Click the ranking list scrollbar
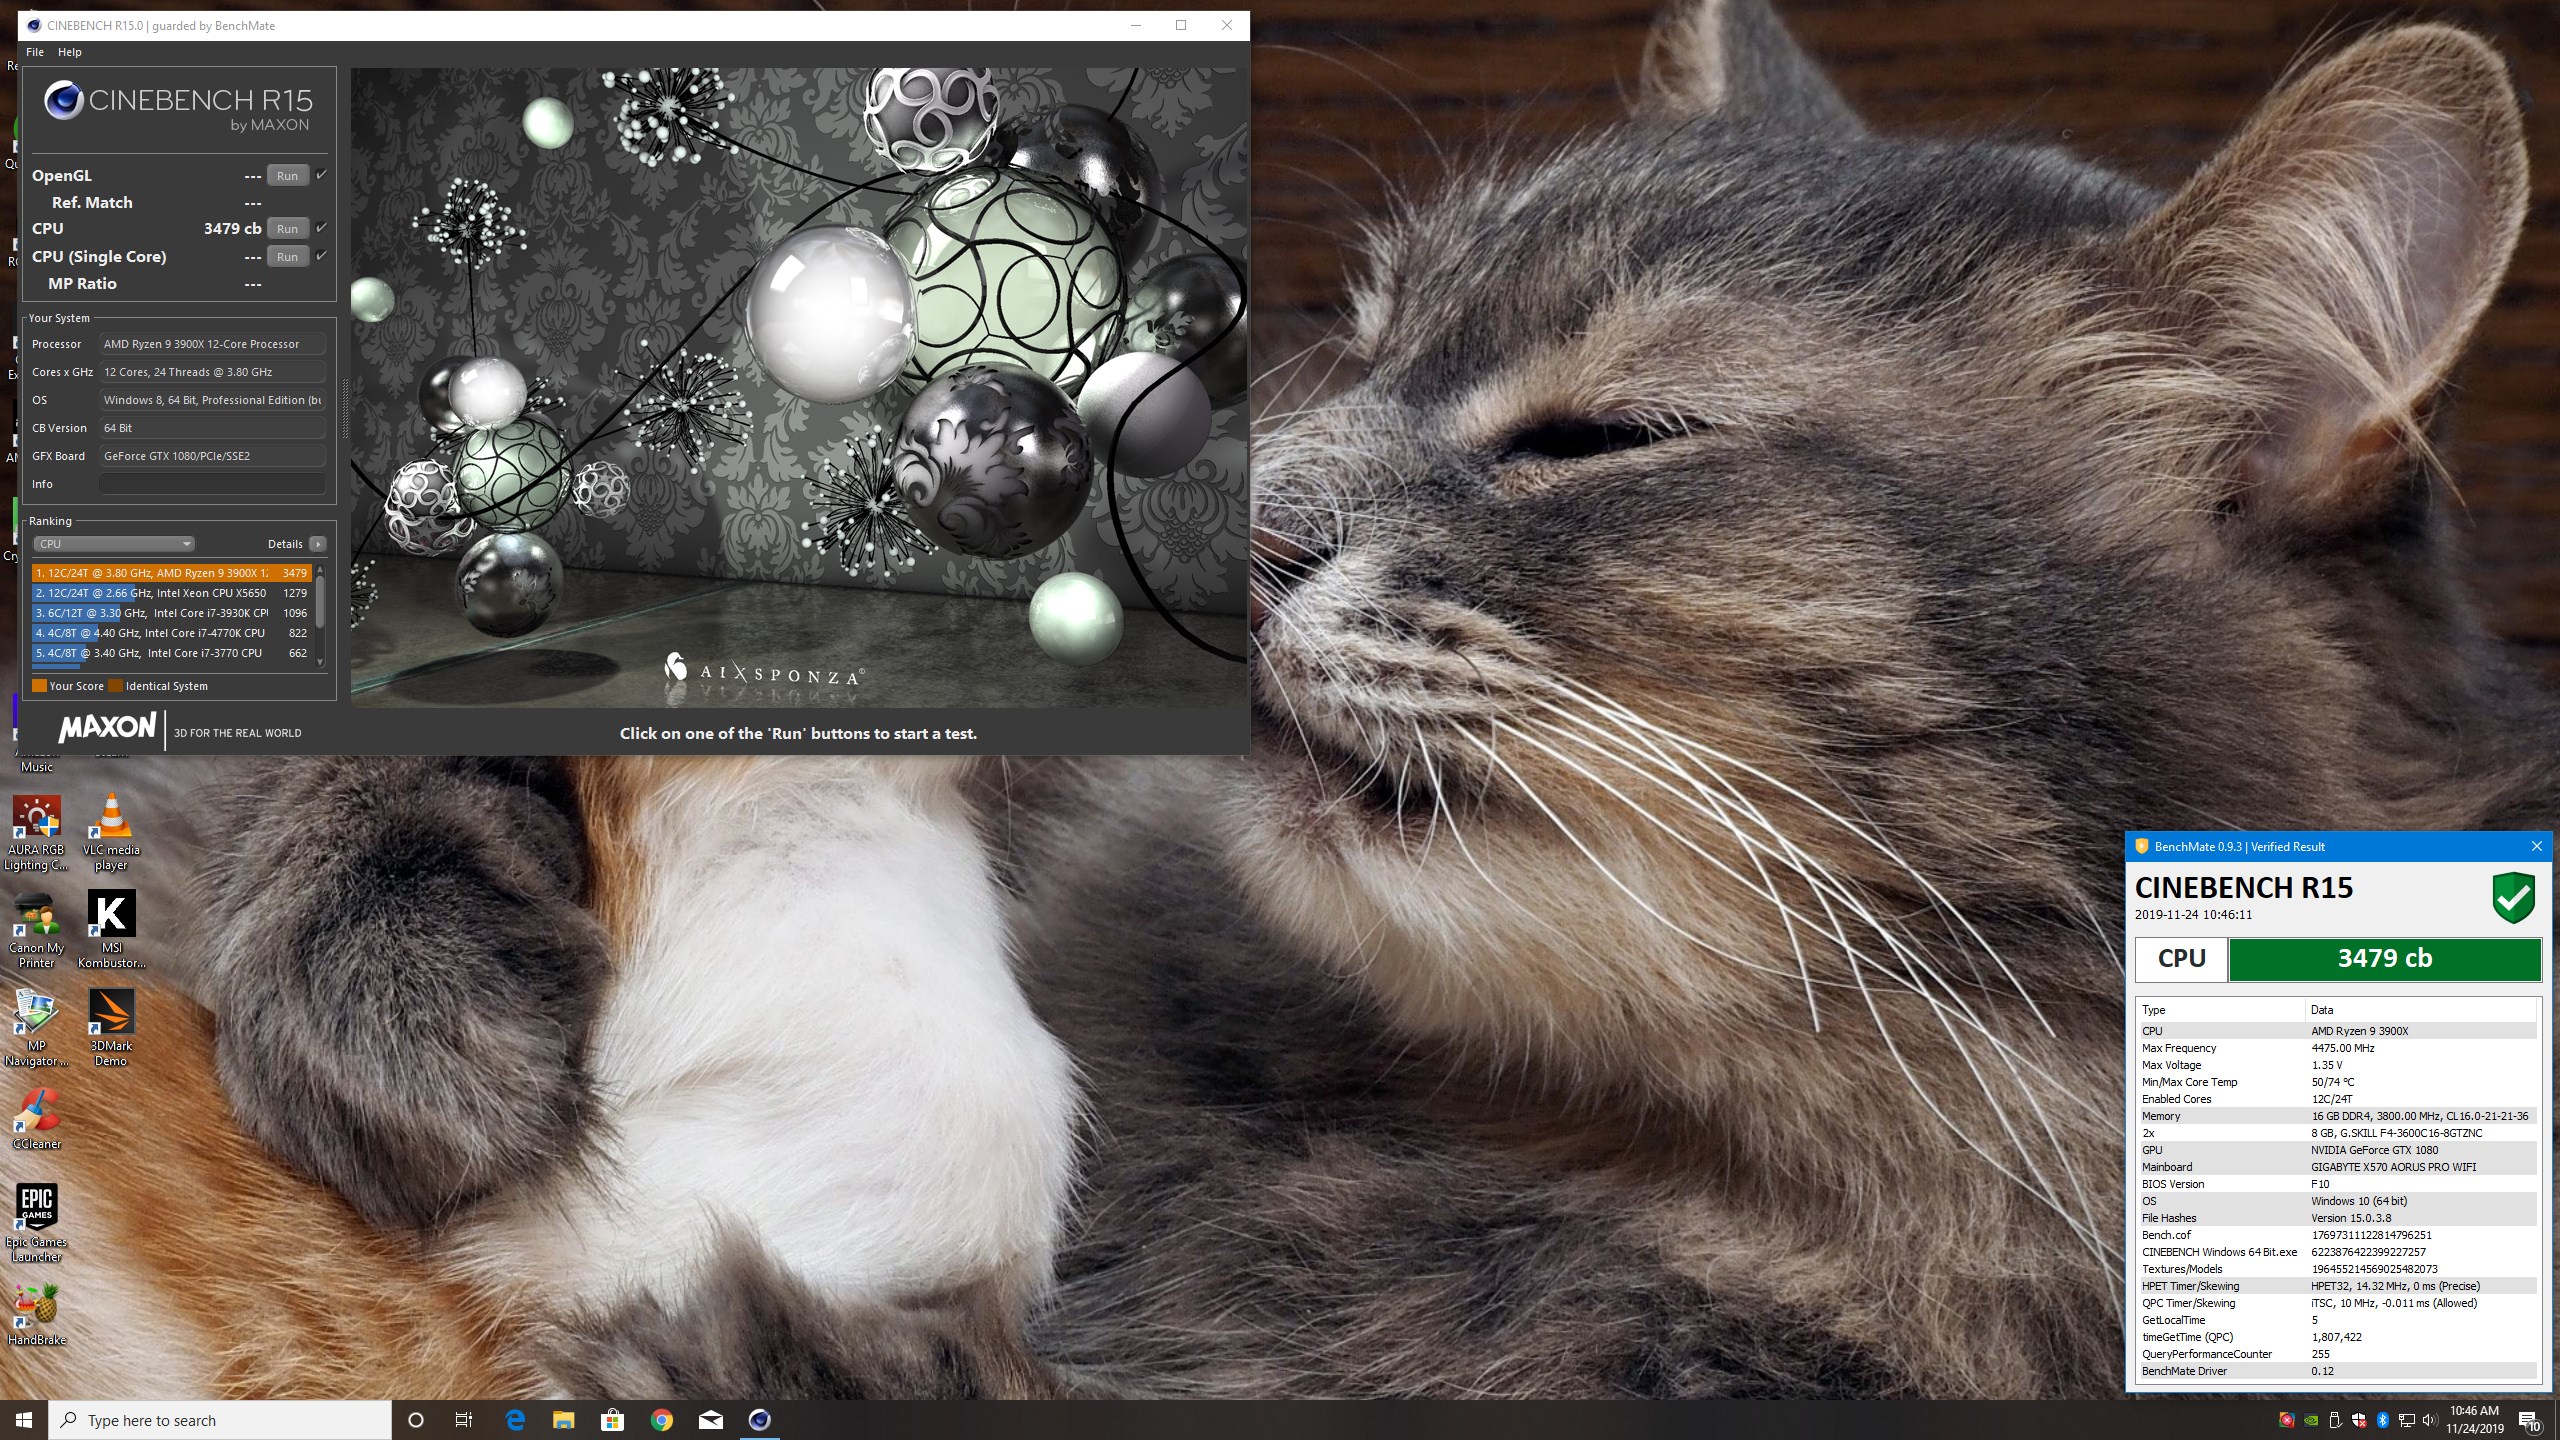The height and width of the screenshot is (1440, 2560). click(320, 603)
